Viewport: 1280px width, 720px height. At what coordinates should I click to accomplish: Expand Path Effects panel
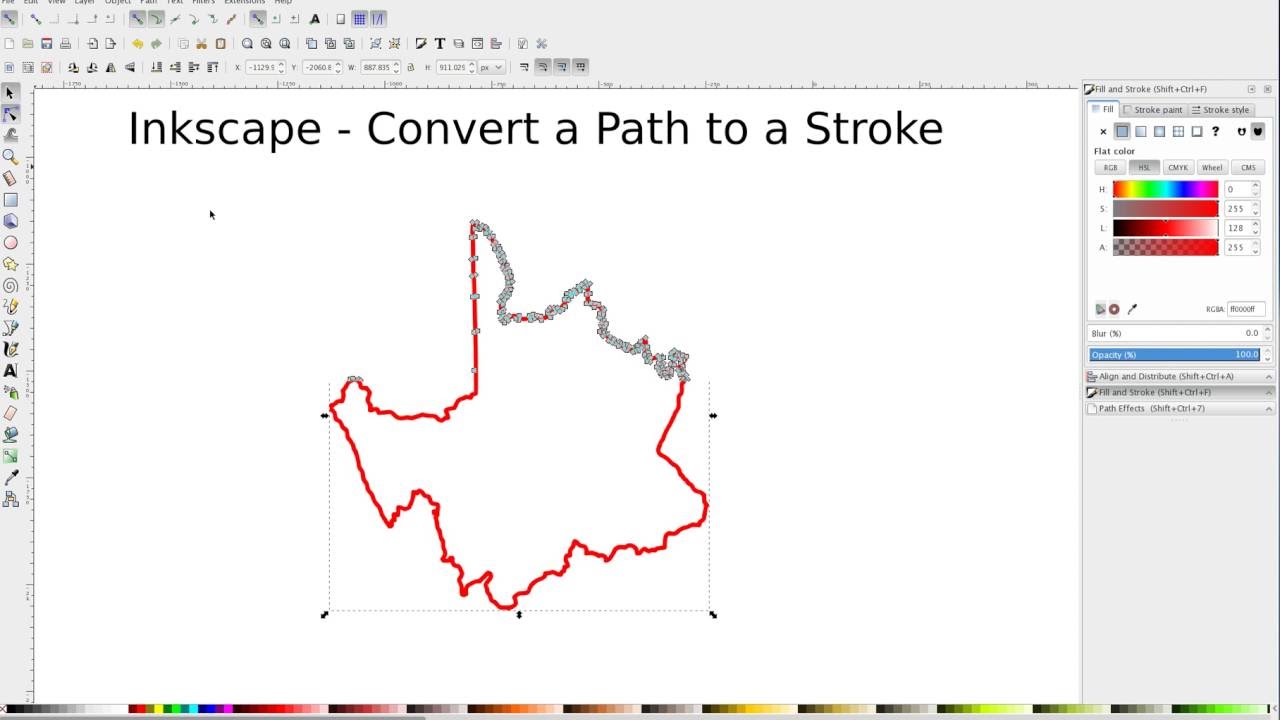1179,409
